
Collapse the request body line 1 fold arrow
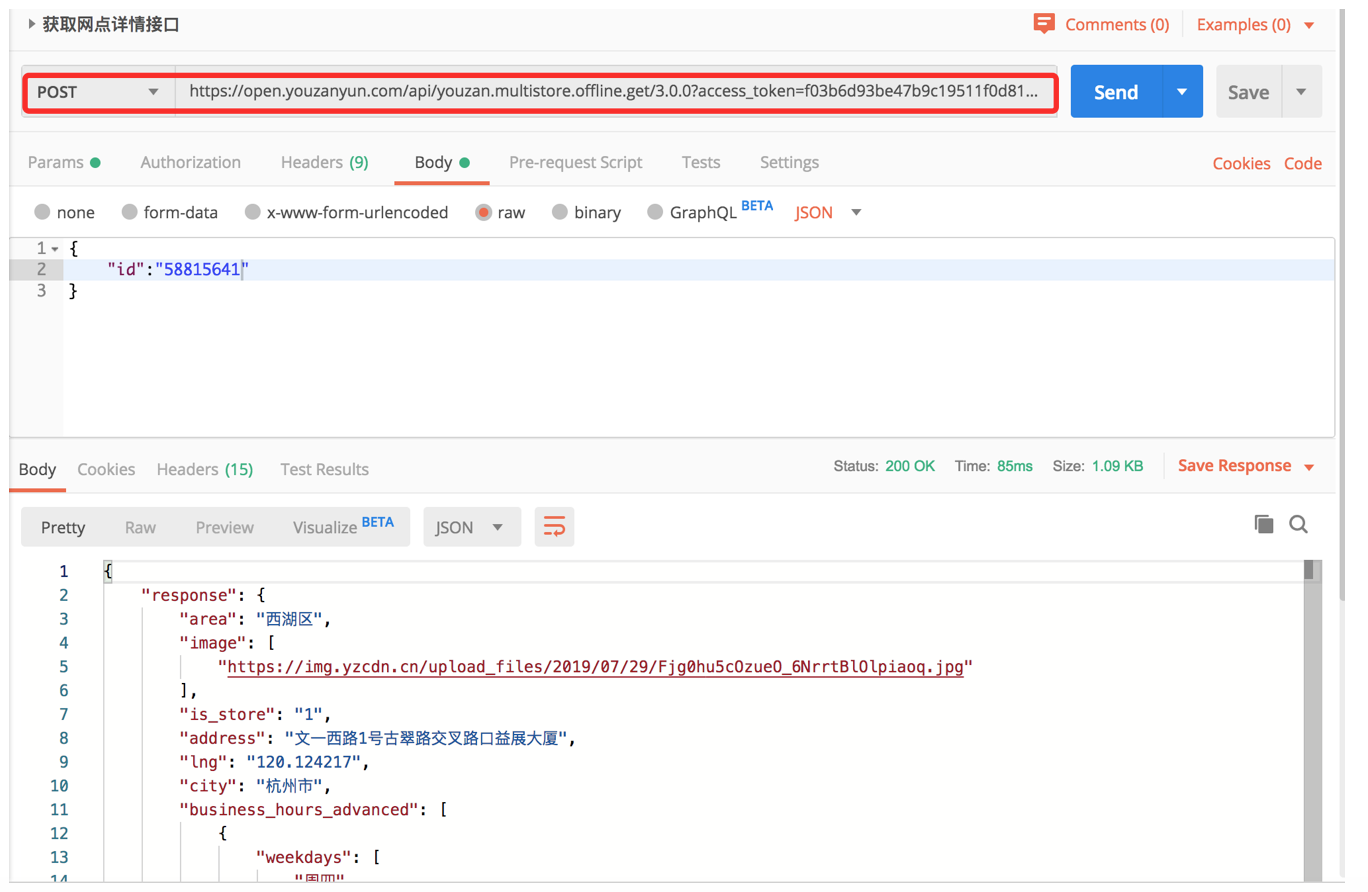click(54, 248)
